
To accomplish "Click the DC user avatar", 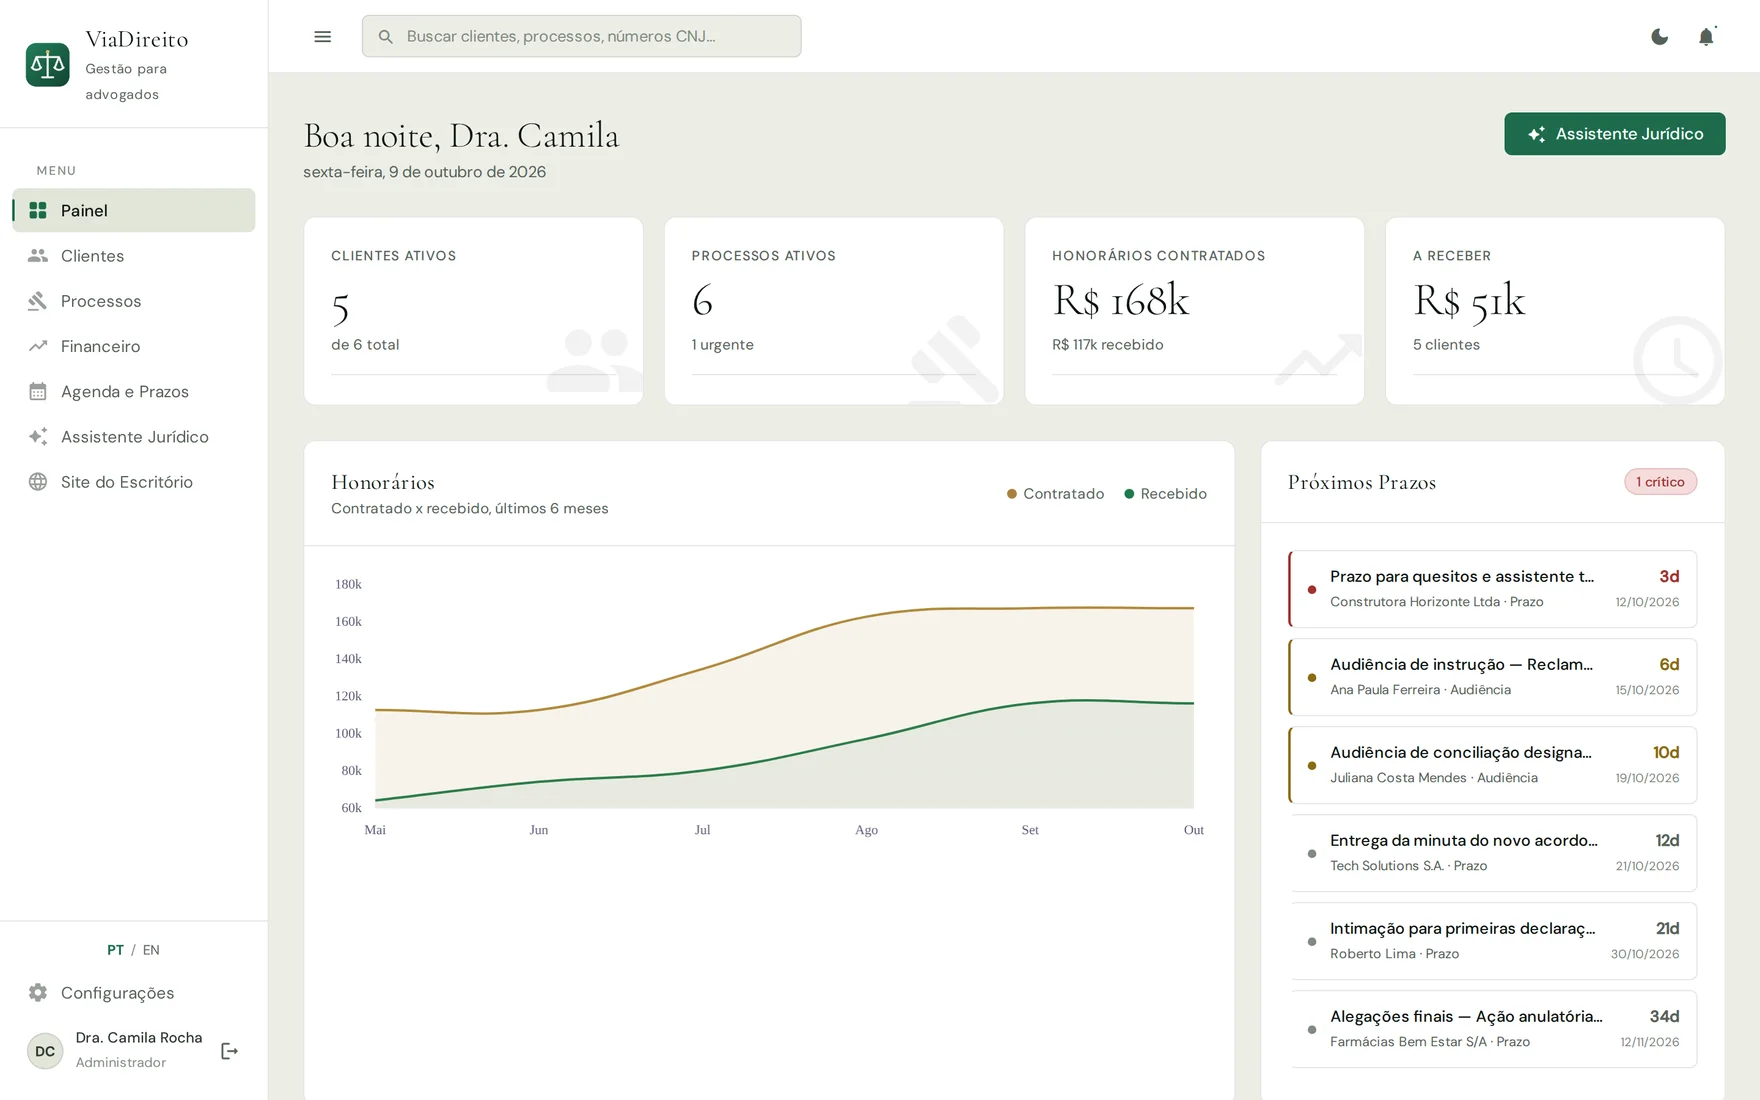I will [45, 1051].
